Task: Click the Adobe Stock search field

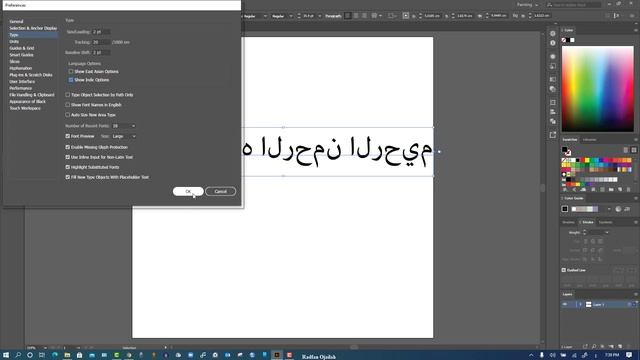Action: click(573, 4)
